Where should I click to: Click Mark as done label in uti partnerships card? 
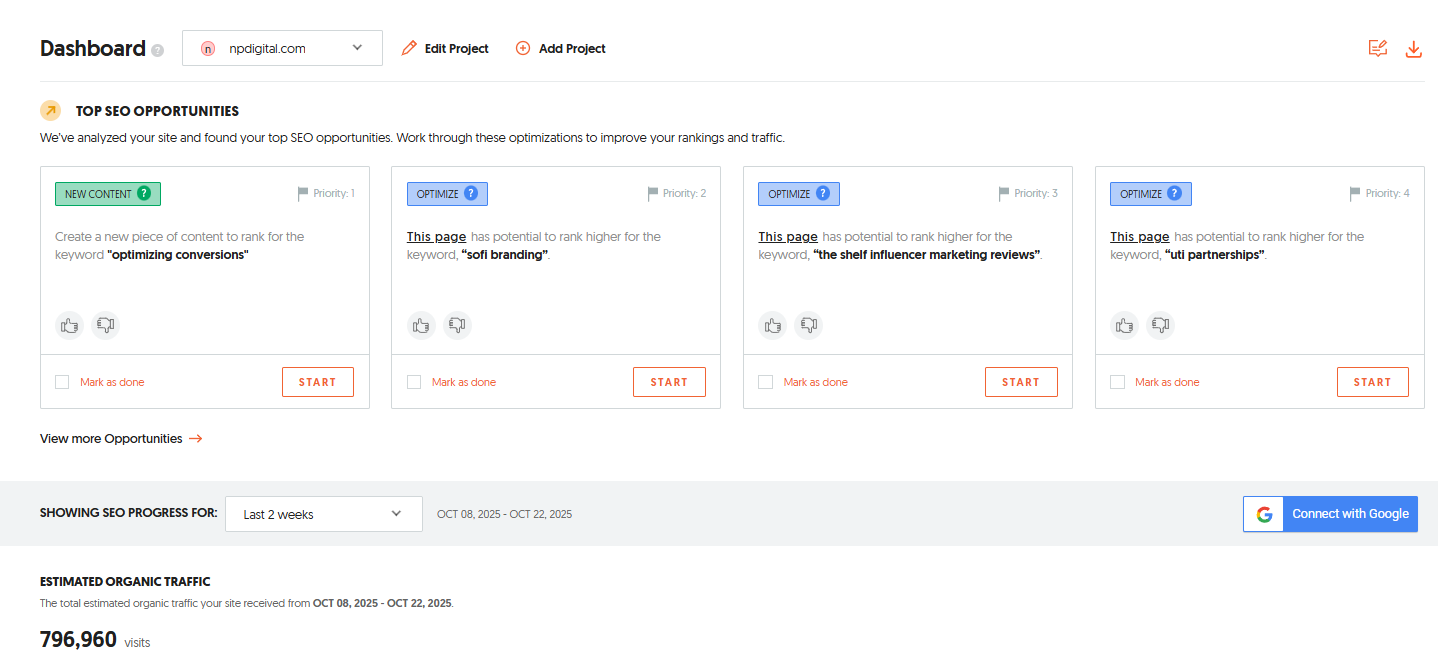pos(1167,382)
